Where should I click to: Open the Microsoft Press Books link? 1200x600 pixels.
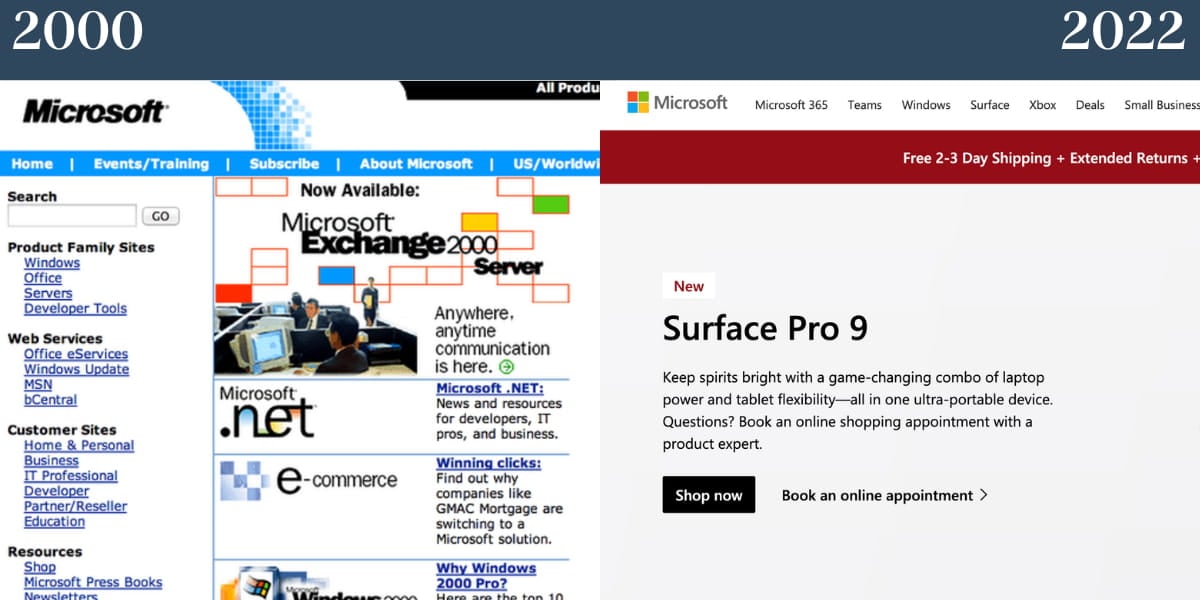(93, 582)
